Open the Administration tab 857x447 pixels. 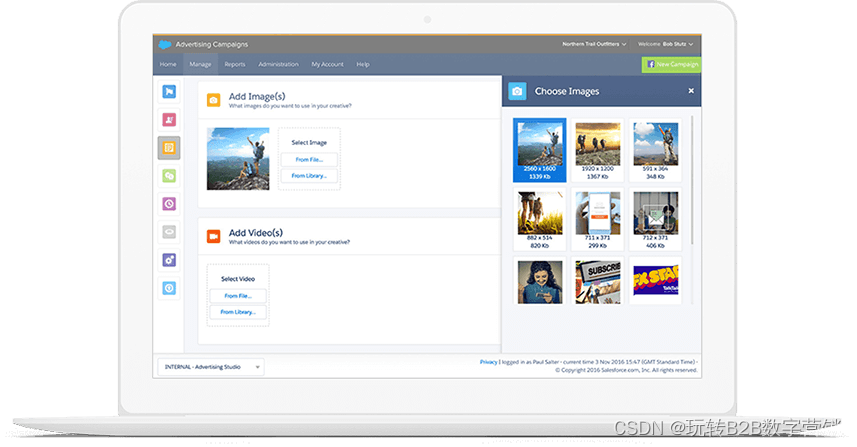[278, 64]
